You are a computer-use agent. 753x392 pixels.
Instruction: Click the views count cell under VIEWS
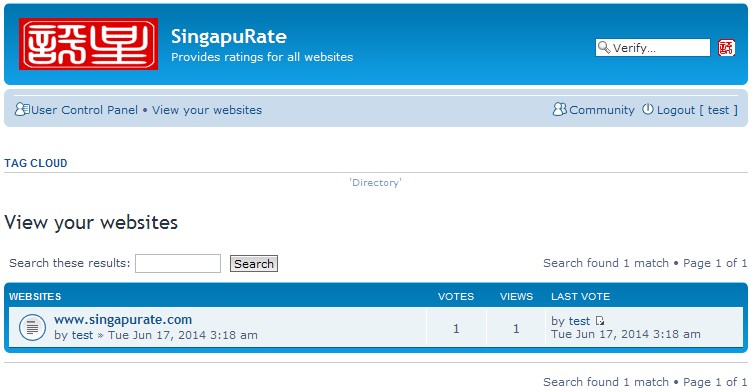516,329
